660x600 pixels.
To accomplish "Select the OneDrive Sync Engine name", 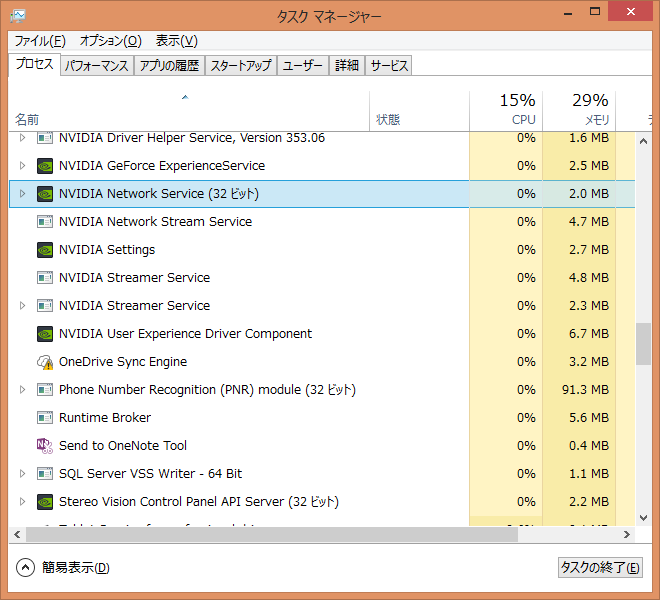I will point(123,362).
